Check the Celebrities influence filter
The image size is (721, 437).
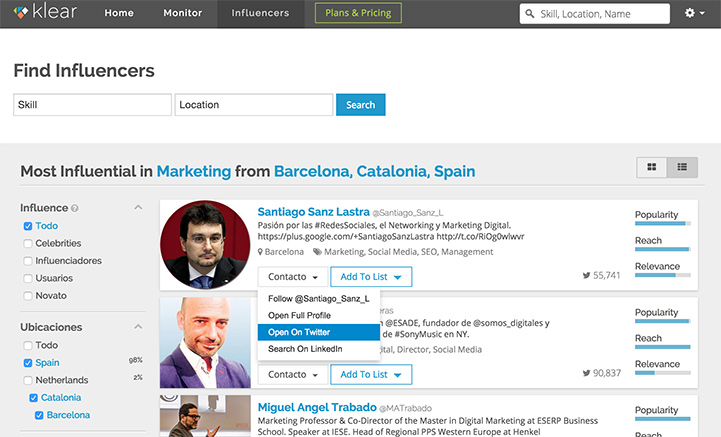point(28,243)
